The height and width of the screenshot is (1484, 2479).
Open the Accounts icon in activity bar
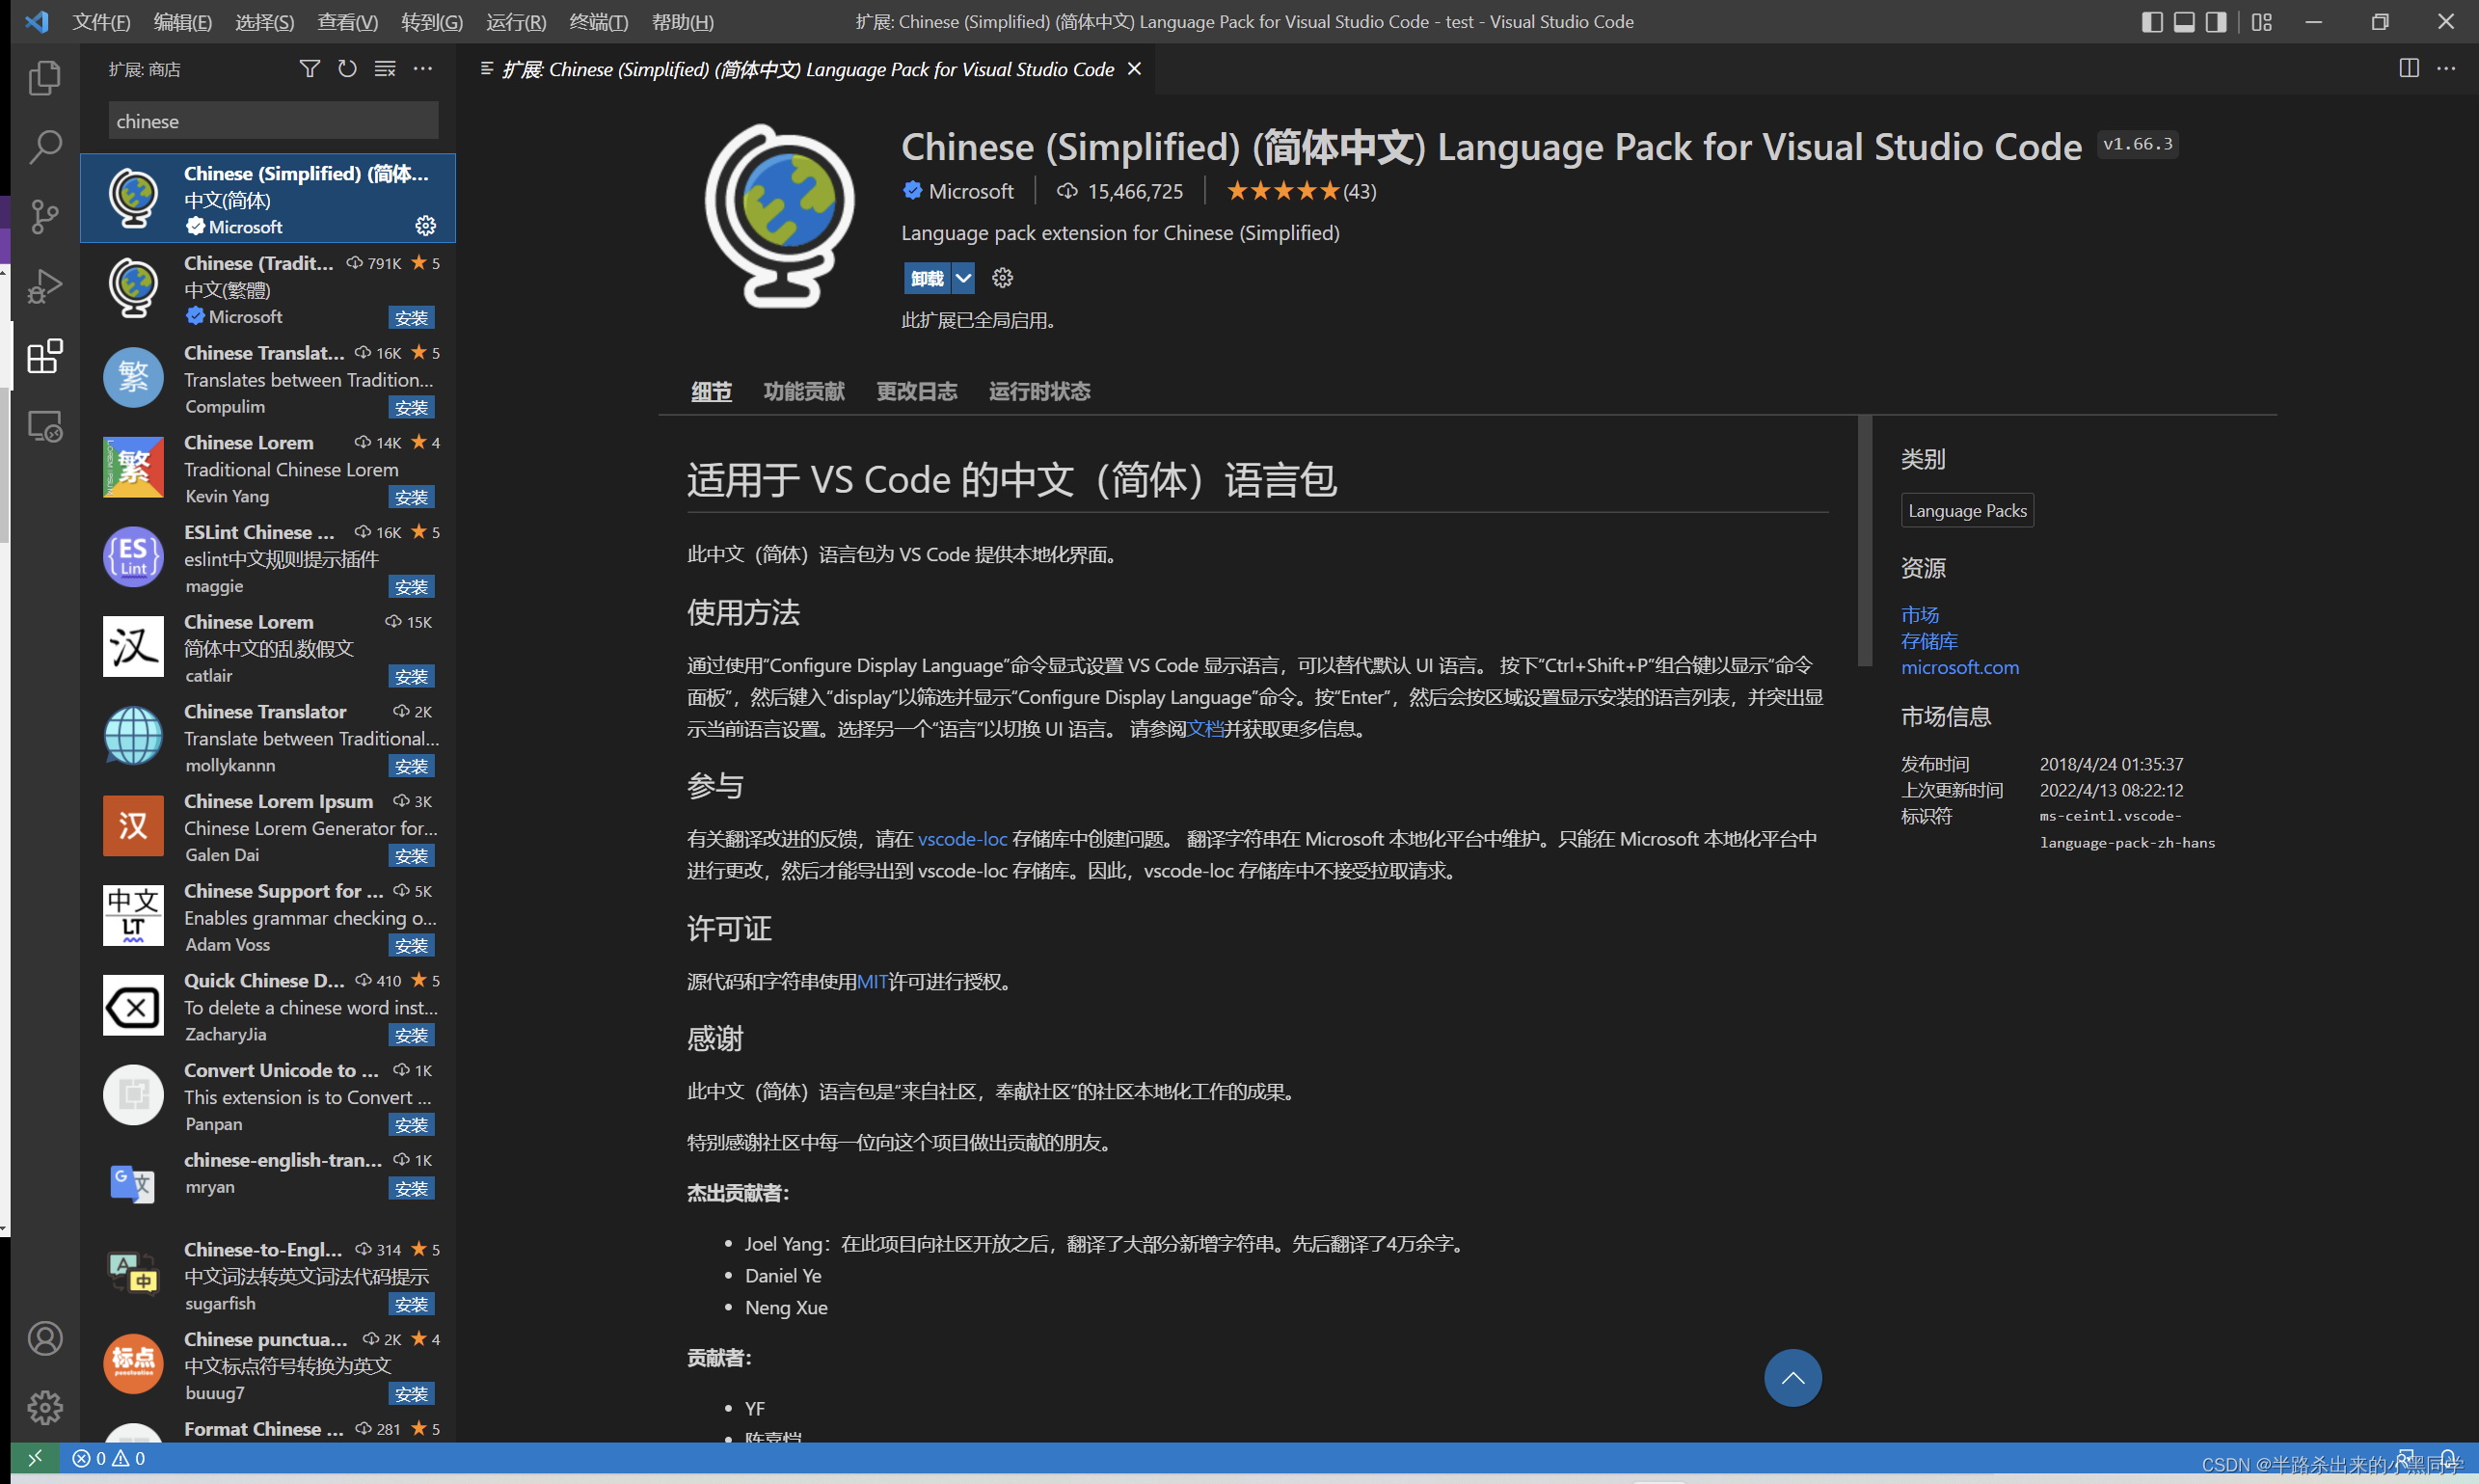[44, 1338]
